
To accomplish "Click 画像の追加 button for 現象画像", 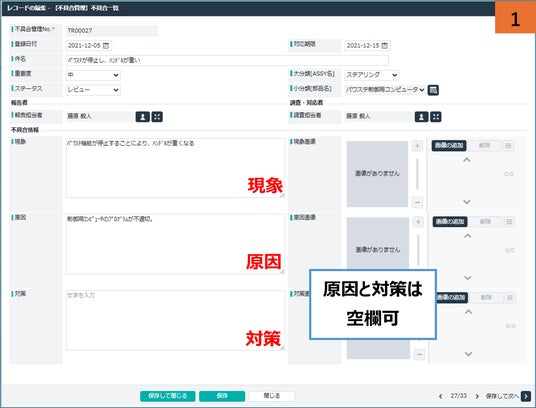I will 449,146.
